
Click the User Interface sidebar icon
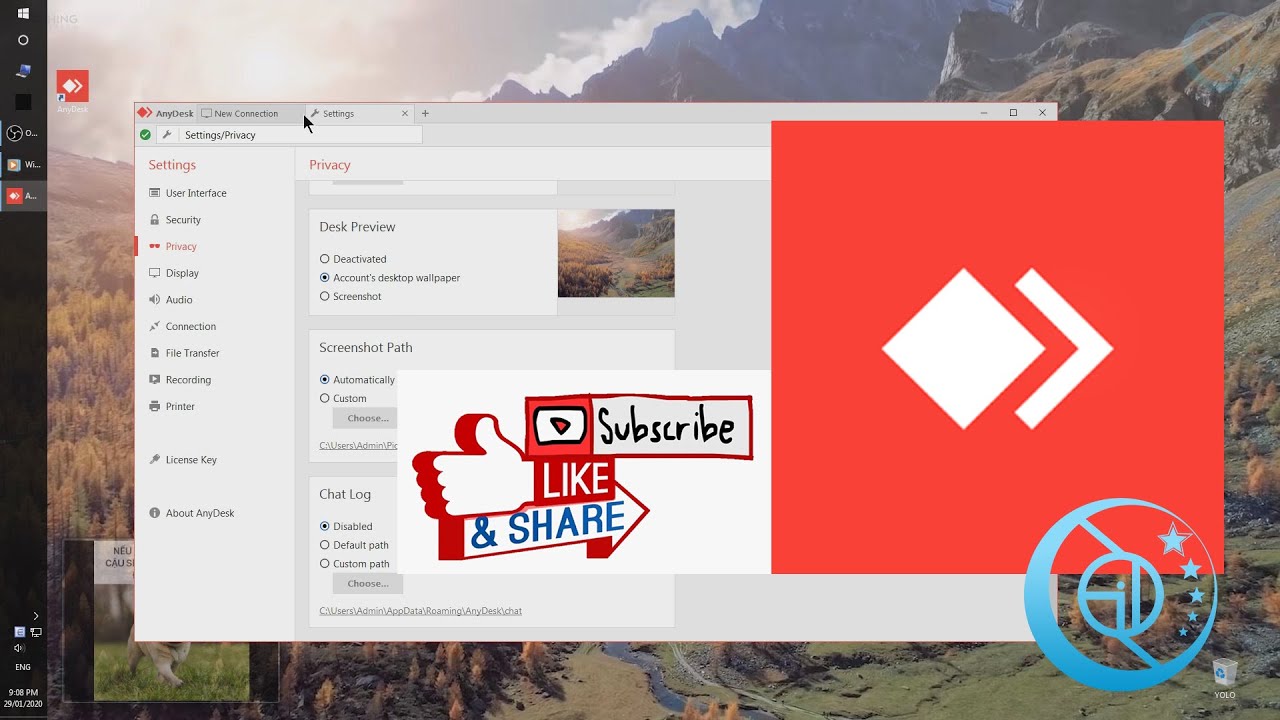[x=155, y=193]
